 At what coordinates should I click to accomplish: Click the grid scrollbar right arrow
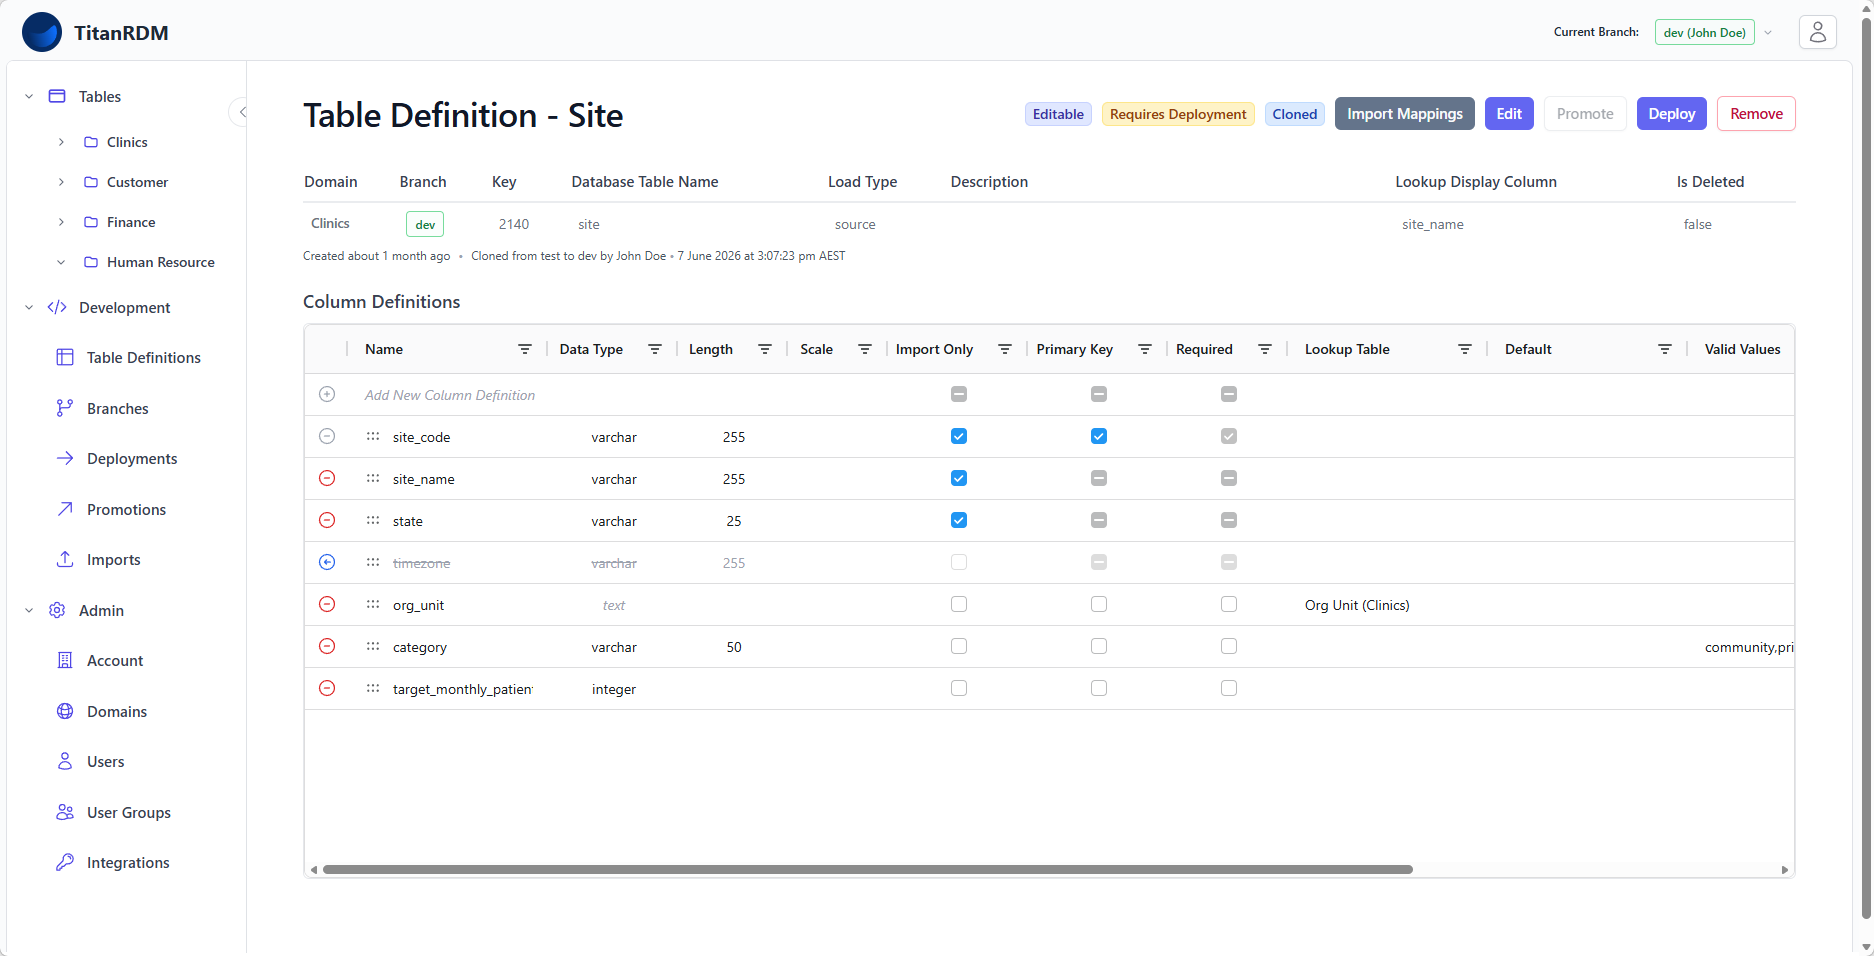[x=1785, y=870]
